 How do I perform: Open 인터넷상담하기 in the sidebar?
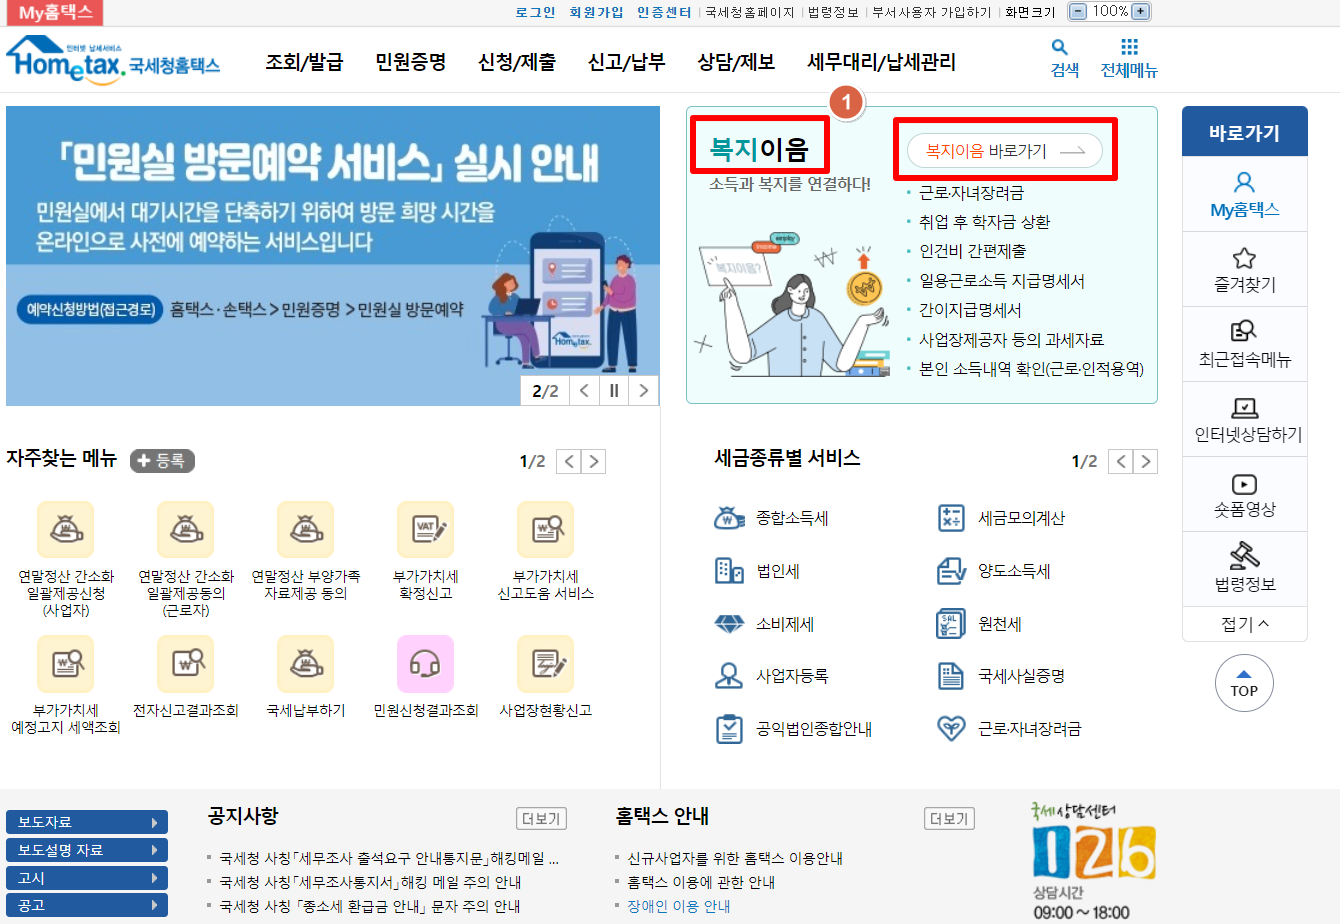point(1244,420)
